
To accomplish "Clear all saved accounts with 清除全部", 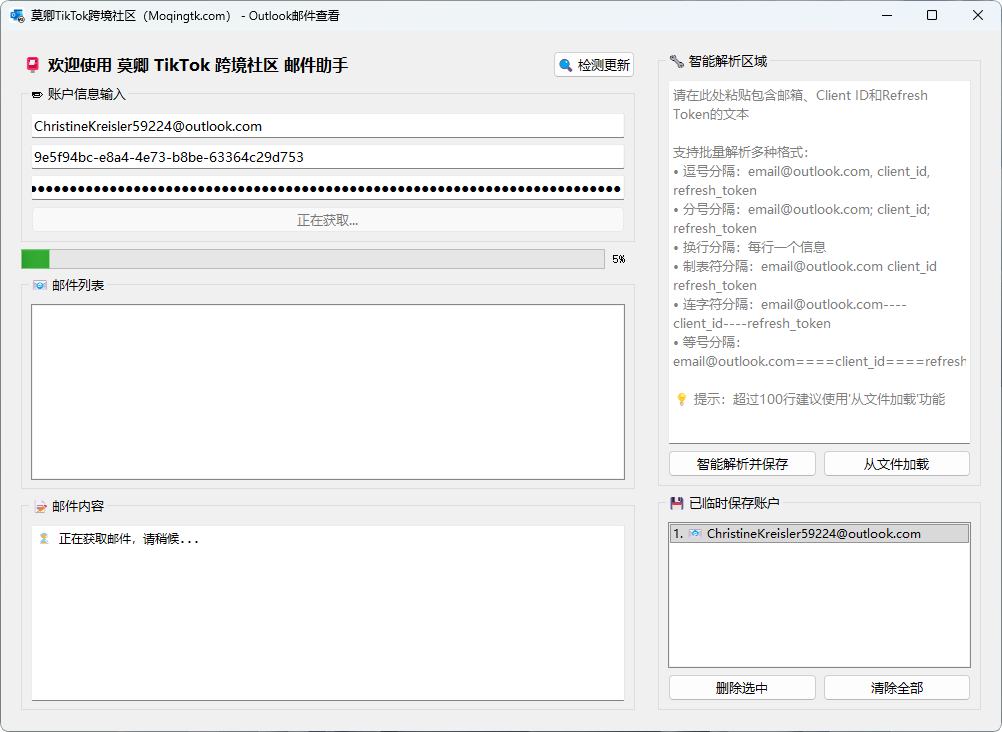I will click(x=896, y=687).
